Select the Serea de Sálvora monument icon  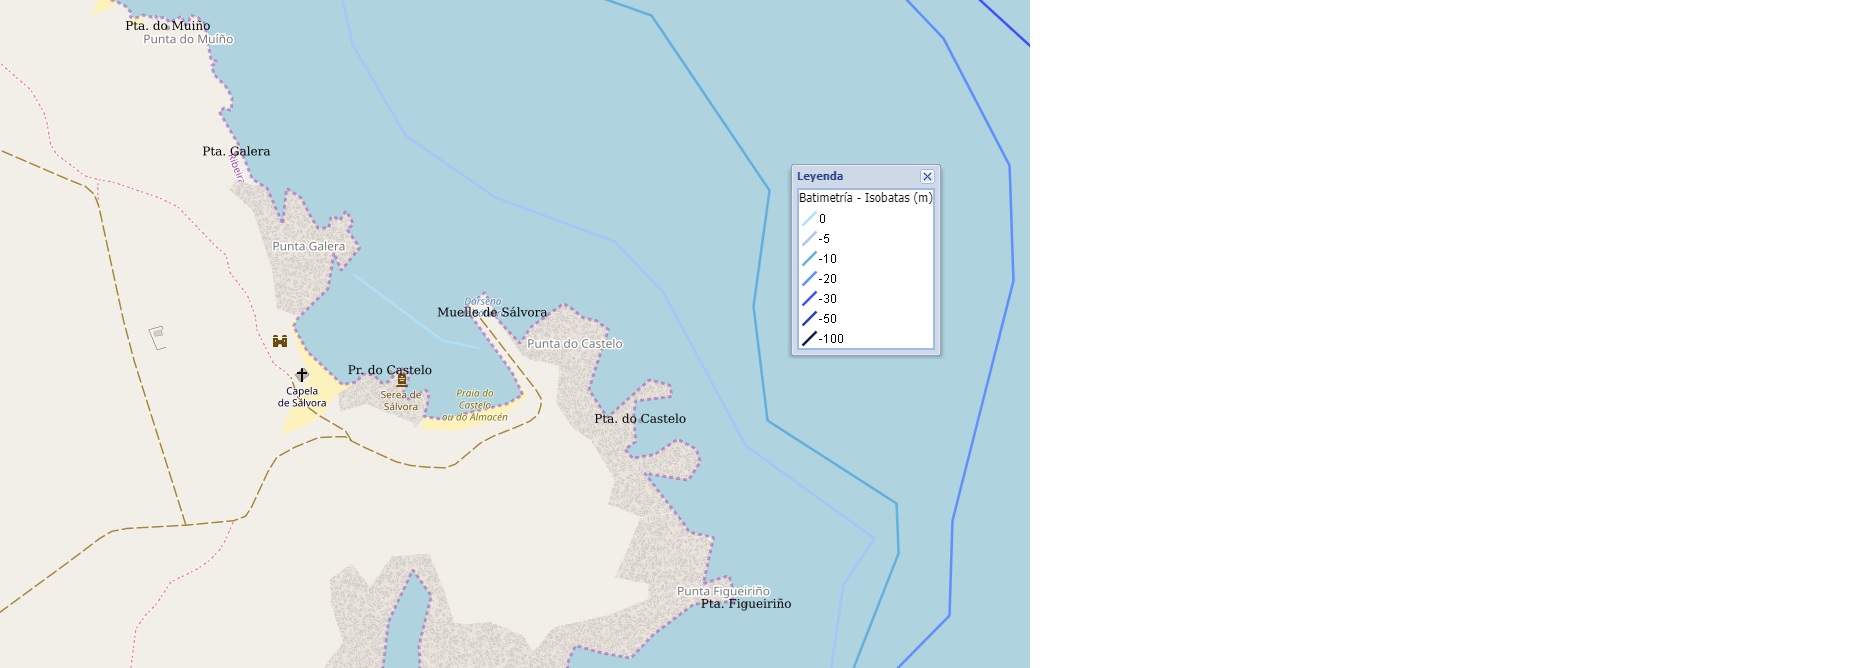coord(402,380)
